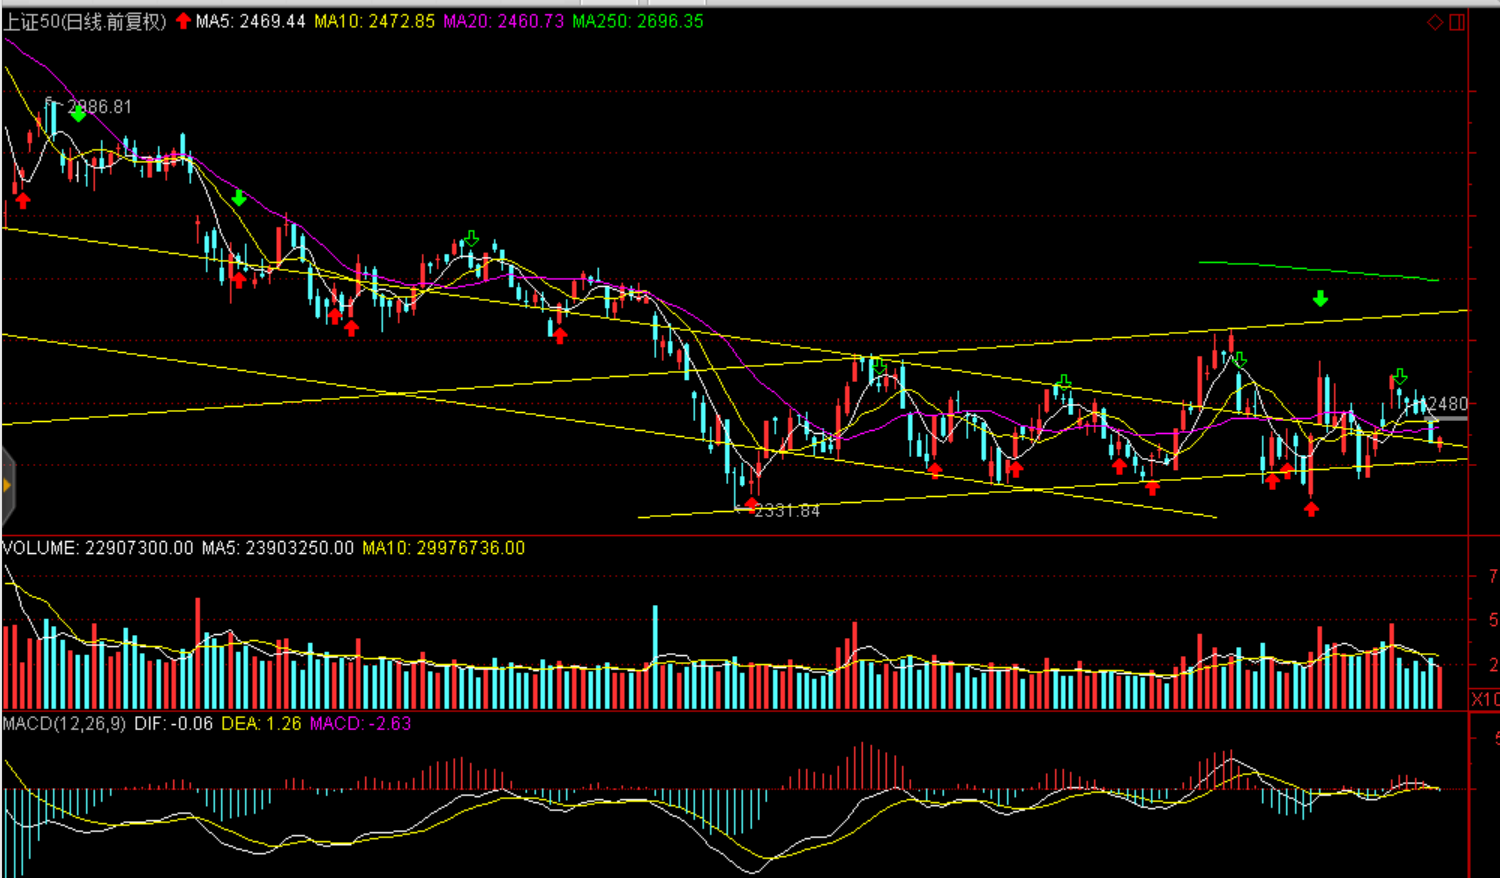Click the red buy arrow below the 2331.84 low
Viewport: 1500px width, 878px height.
click(752, 505)
